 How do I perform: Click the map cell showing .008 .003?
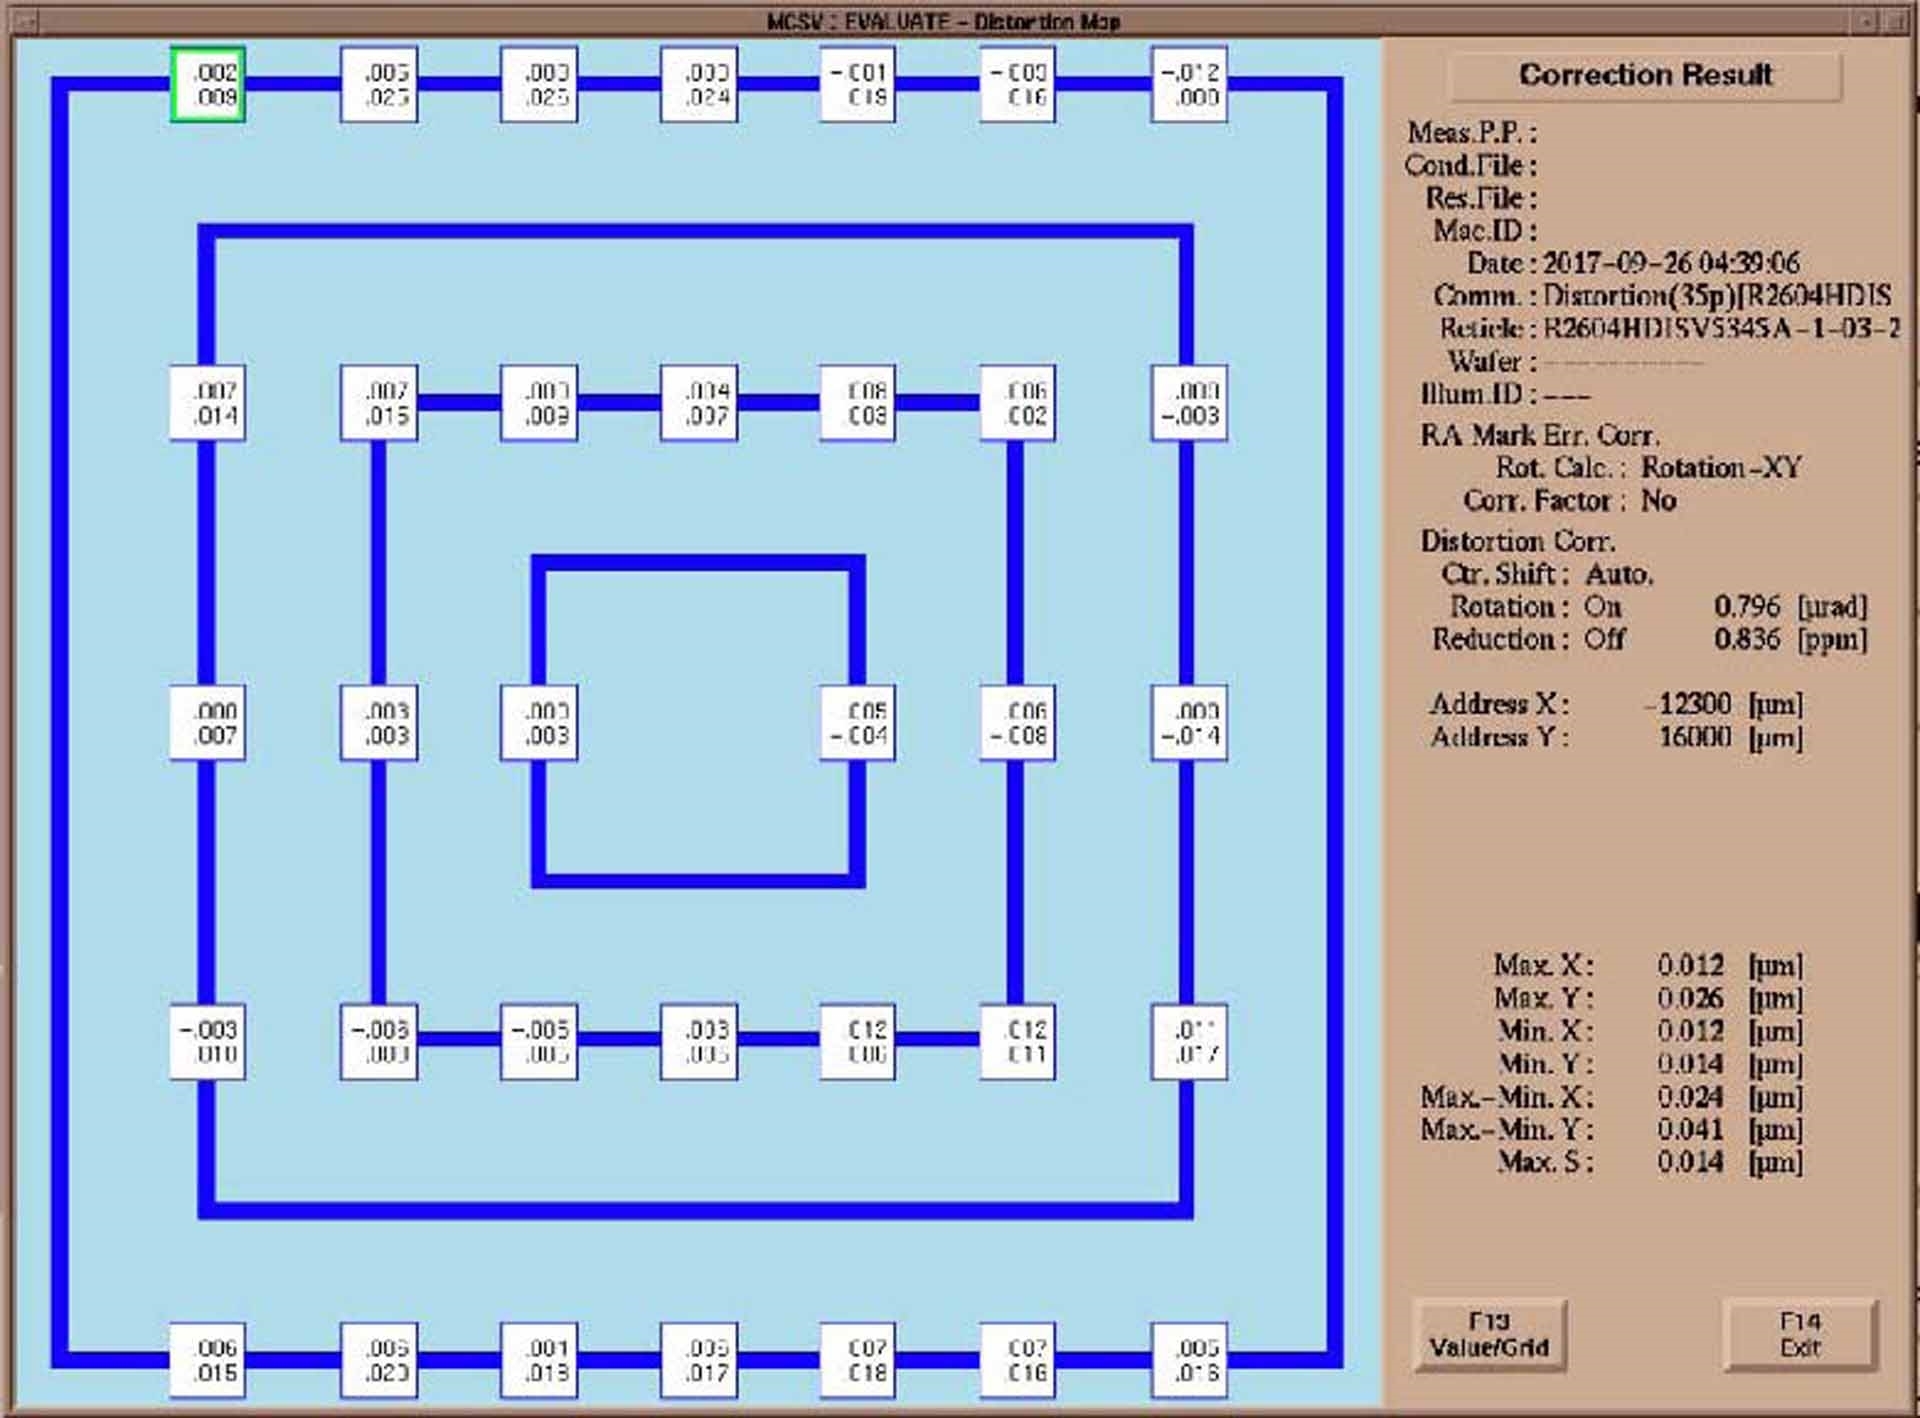click(x=858, y=403)
